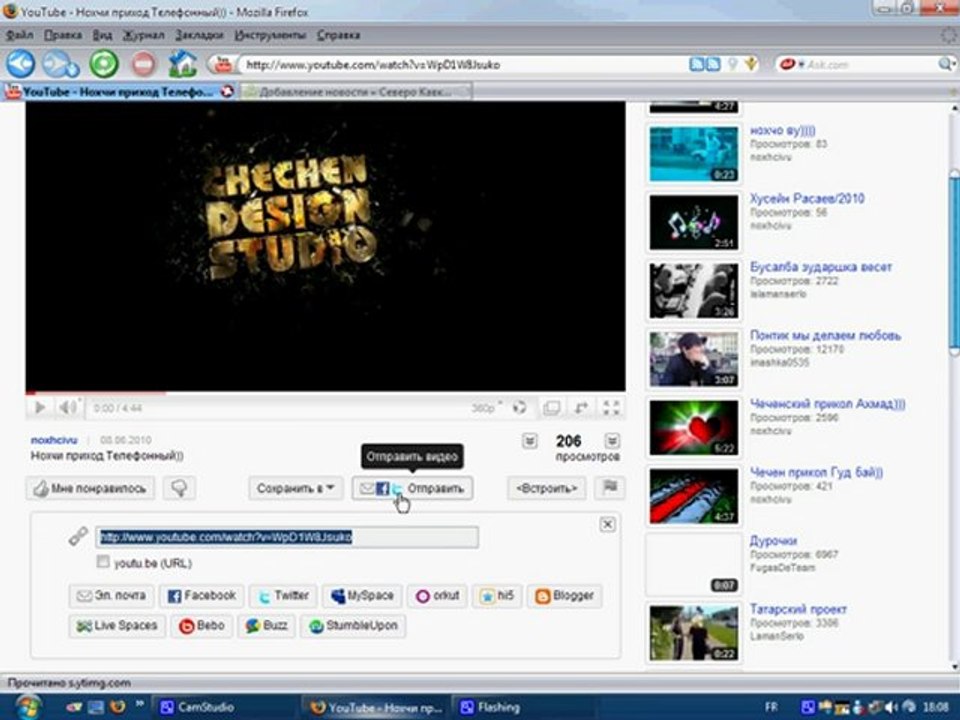Open the Справка menu
This screenshot has height=720, width=960.
click(x=338, y=35)
